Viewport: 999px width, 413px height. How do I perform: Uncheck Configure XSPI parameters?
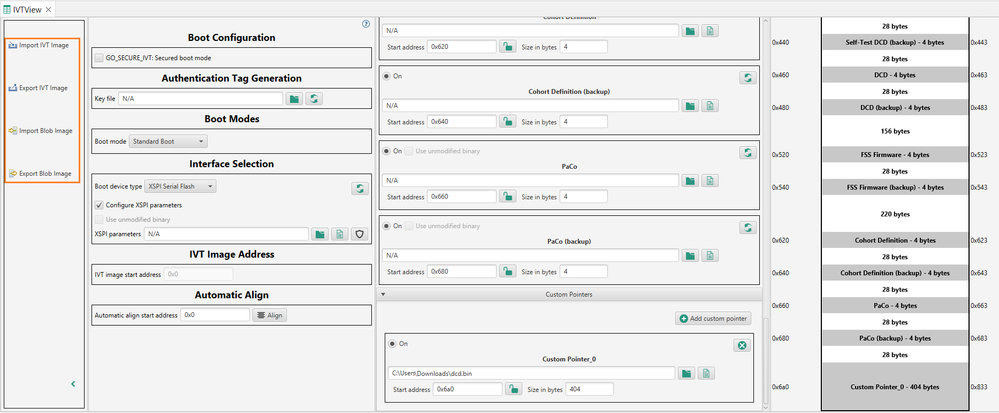(x=99, y=205)
